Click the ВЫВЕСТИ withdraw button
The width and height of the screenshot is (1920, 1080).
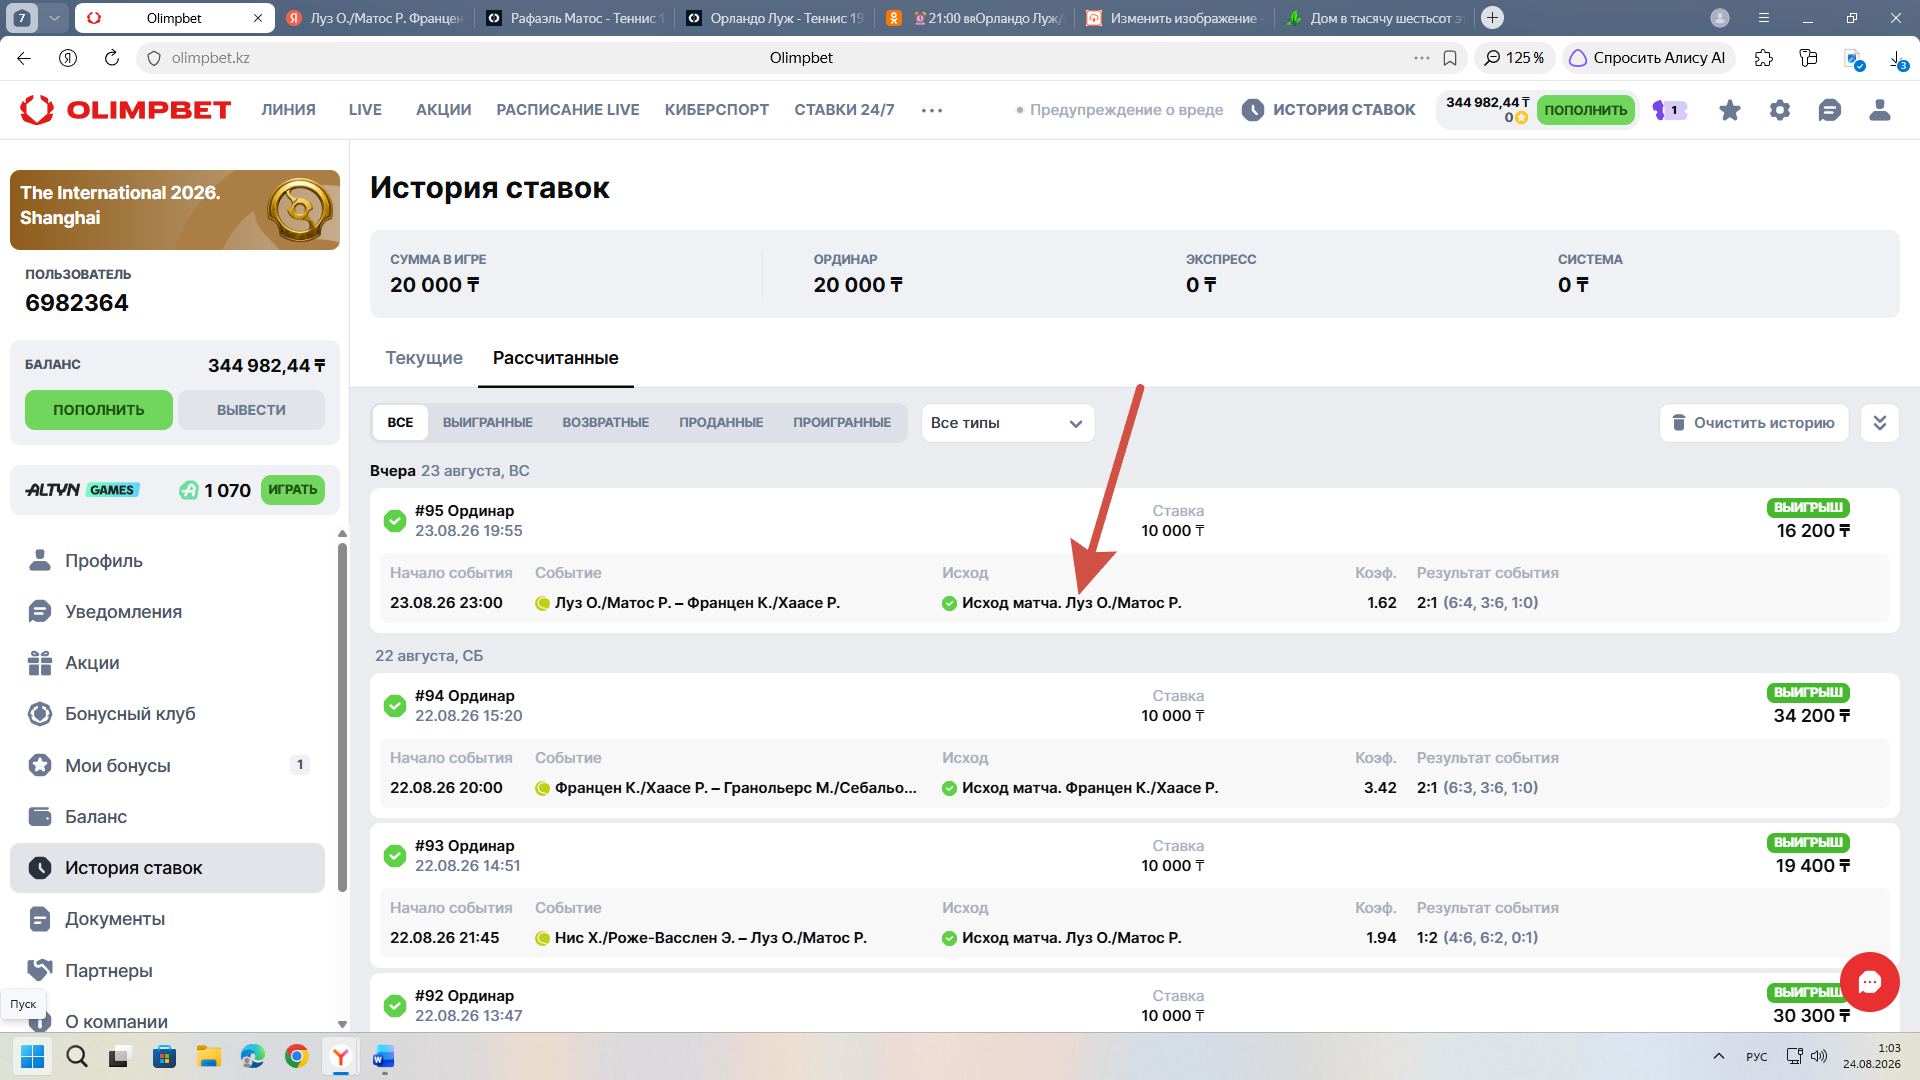click(251, 410)
